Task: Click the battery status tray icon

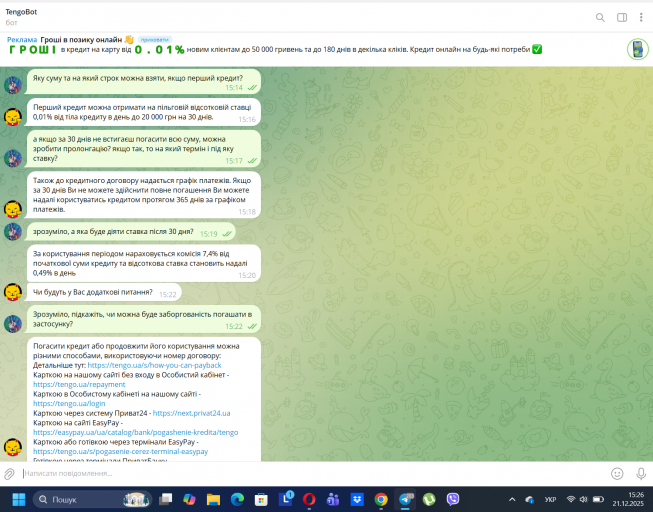Action: tap(598, 499)
